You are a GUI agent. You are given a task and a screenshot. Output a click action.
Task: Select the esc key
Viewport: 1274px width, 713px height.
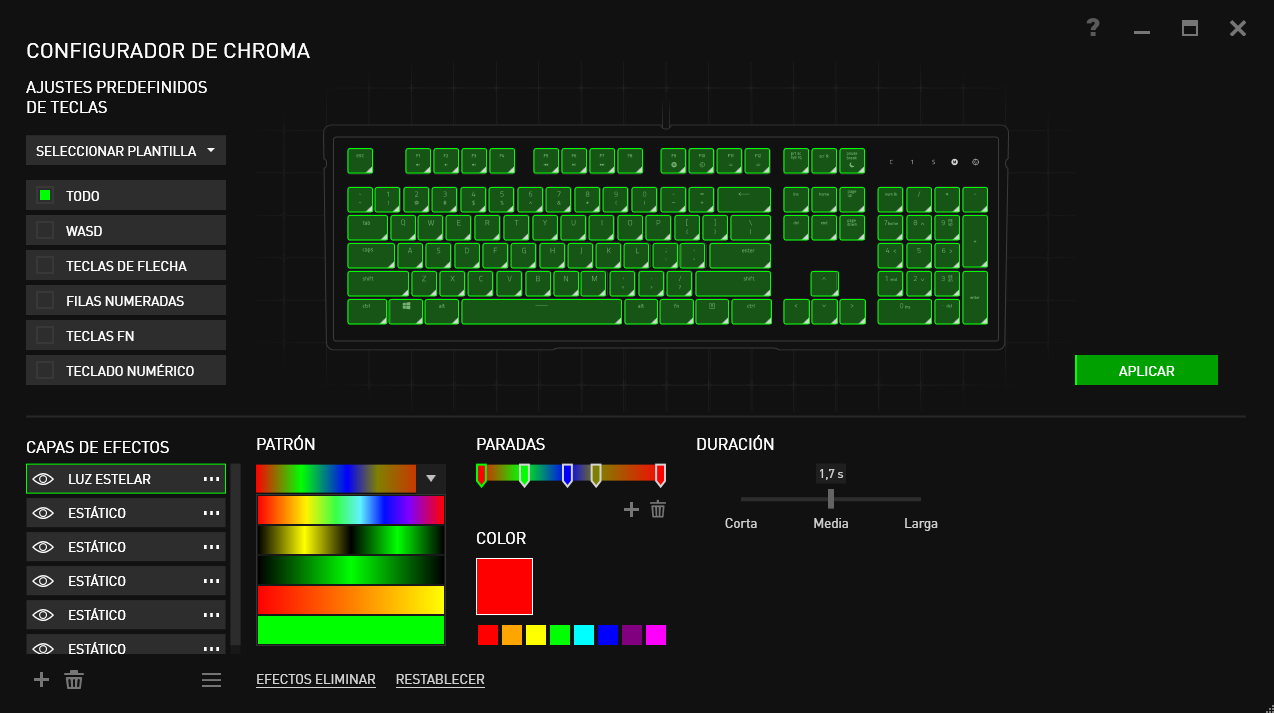(360, 161)
